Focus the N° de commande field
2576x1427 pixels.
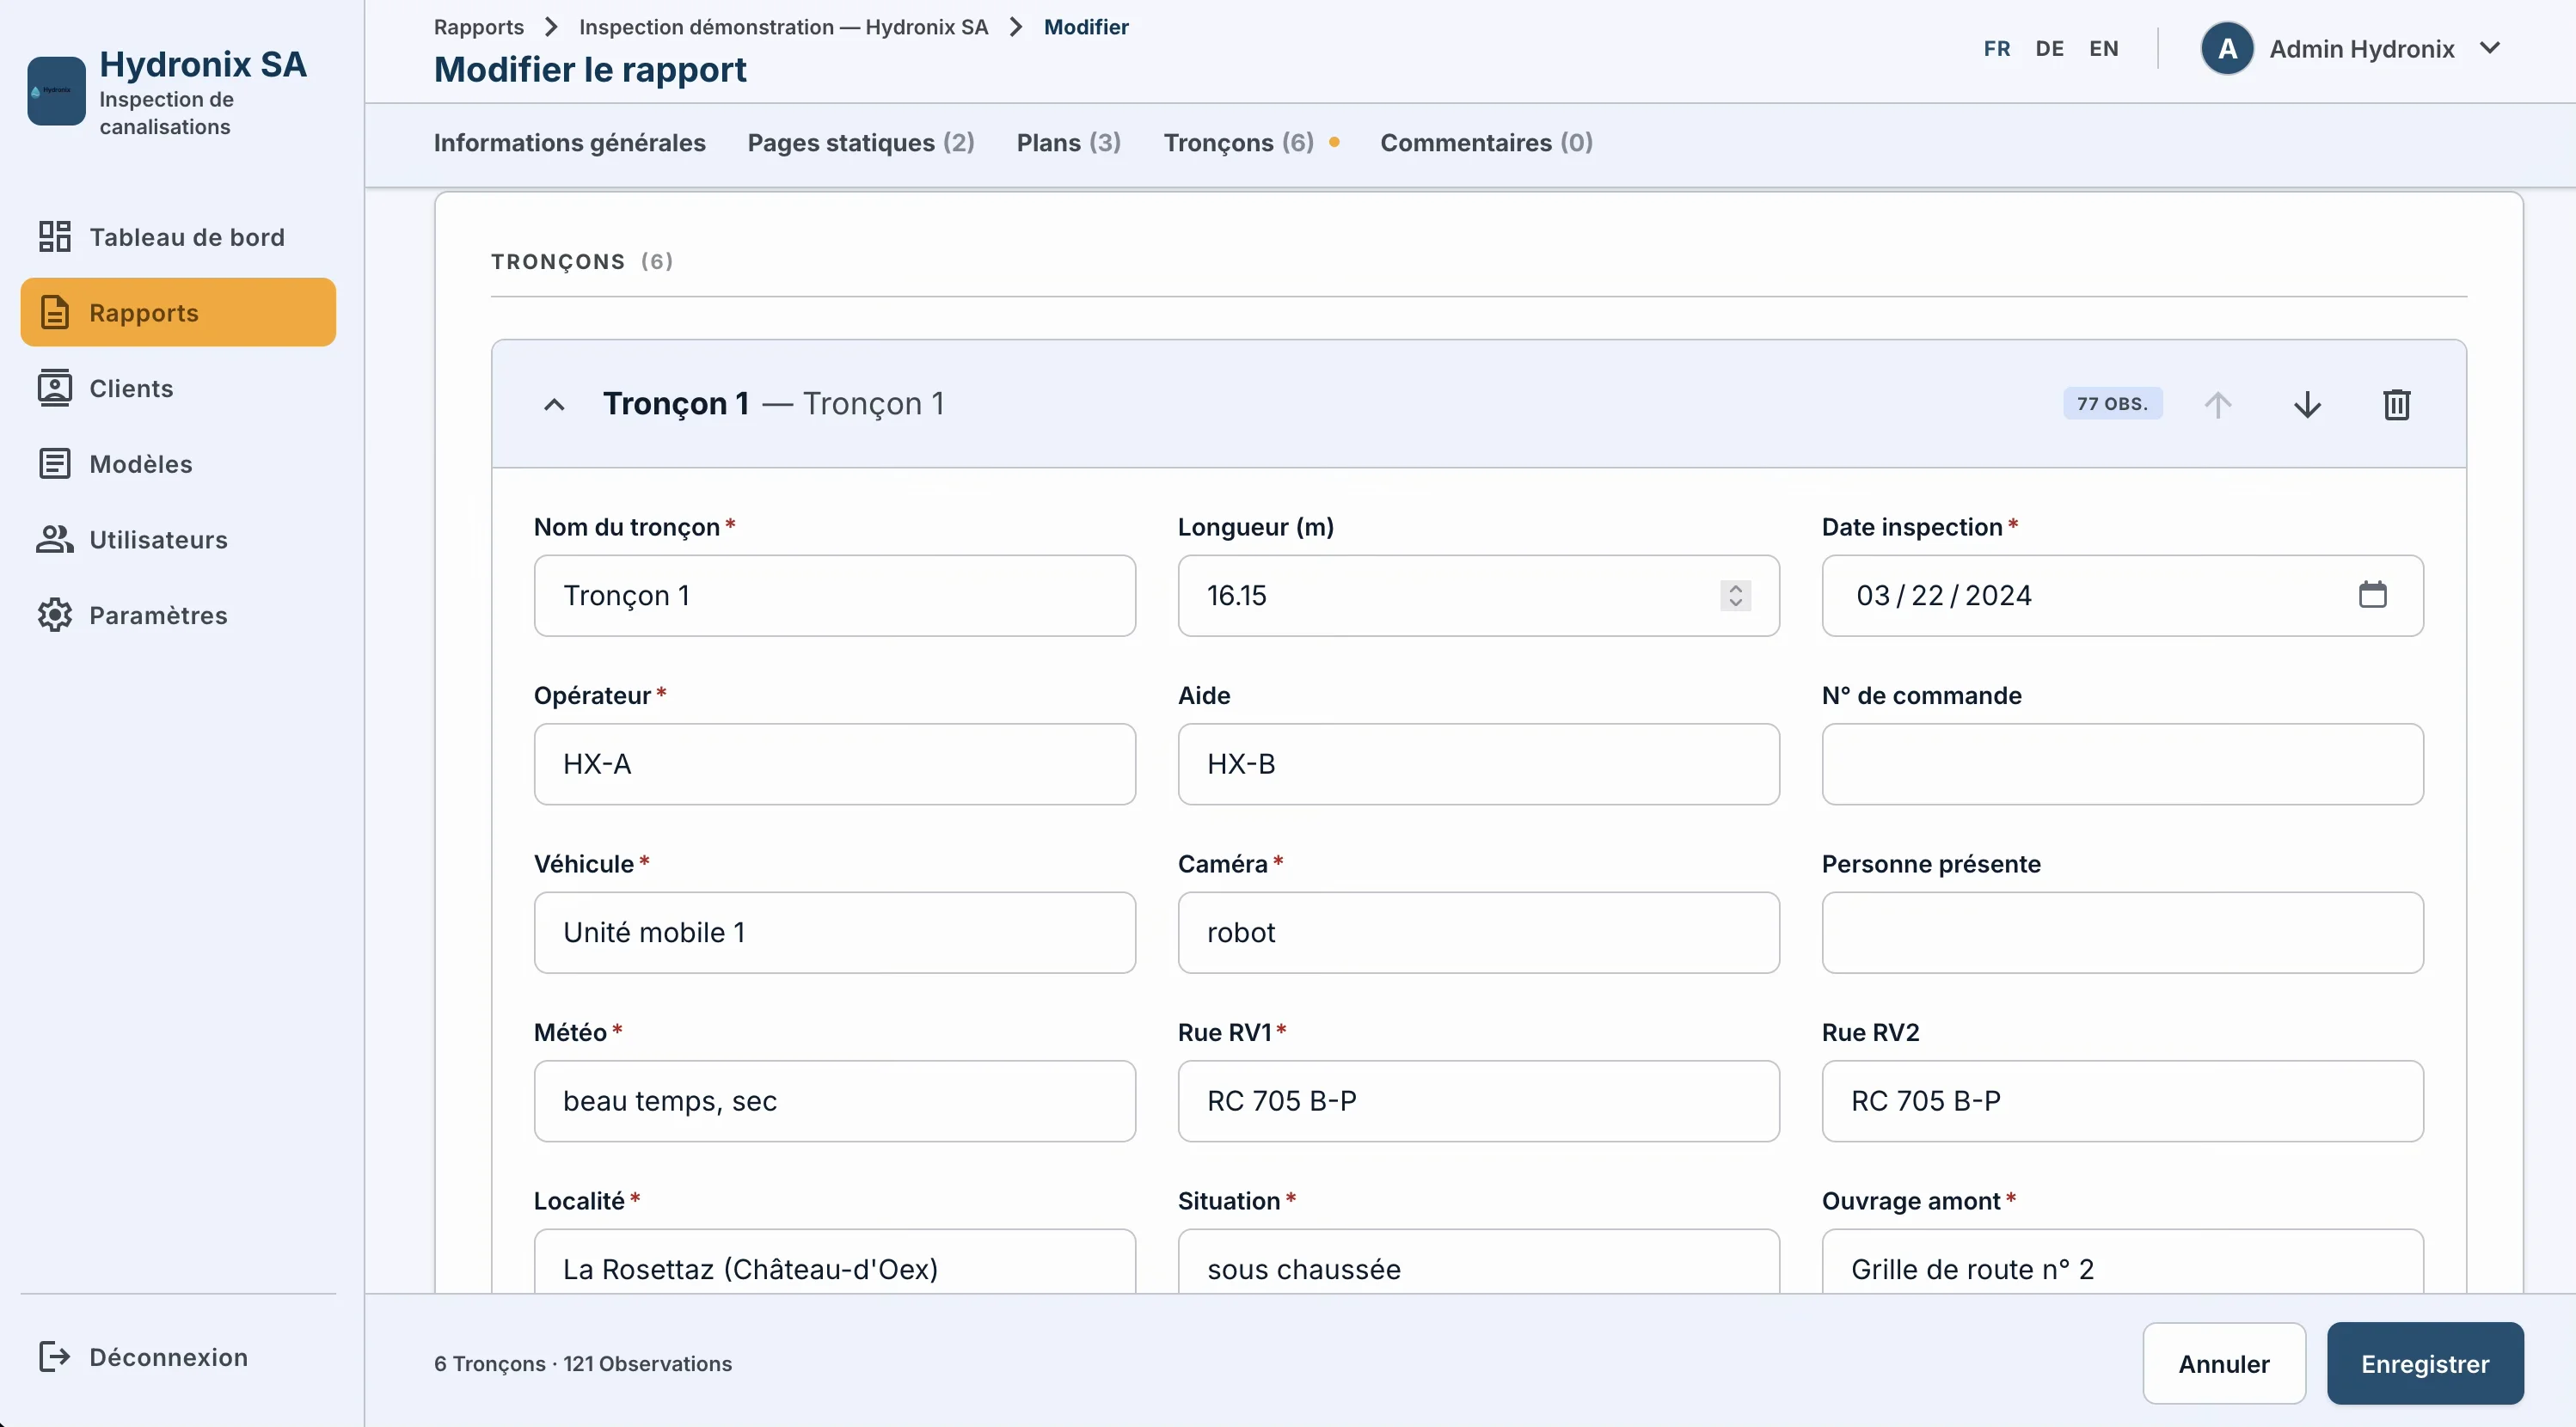click(x=2123, y=764)
